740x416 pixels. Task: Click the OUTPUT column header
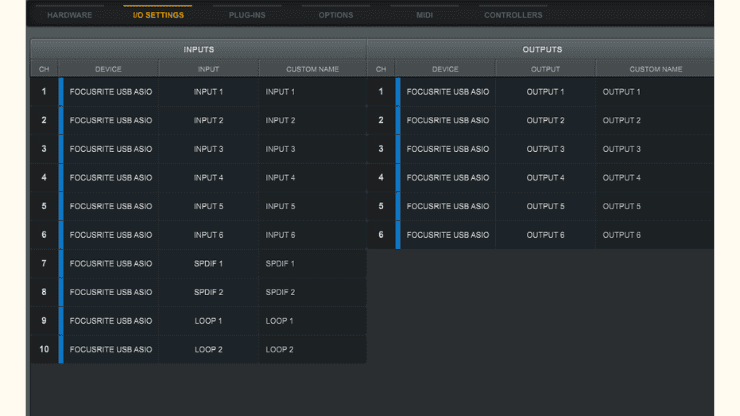click(546, 69)
